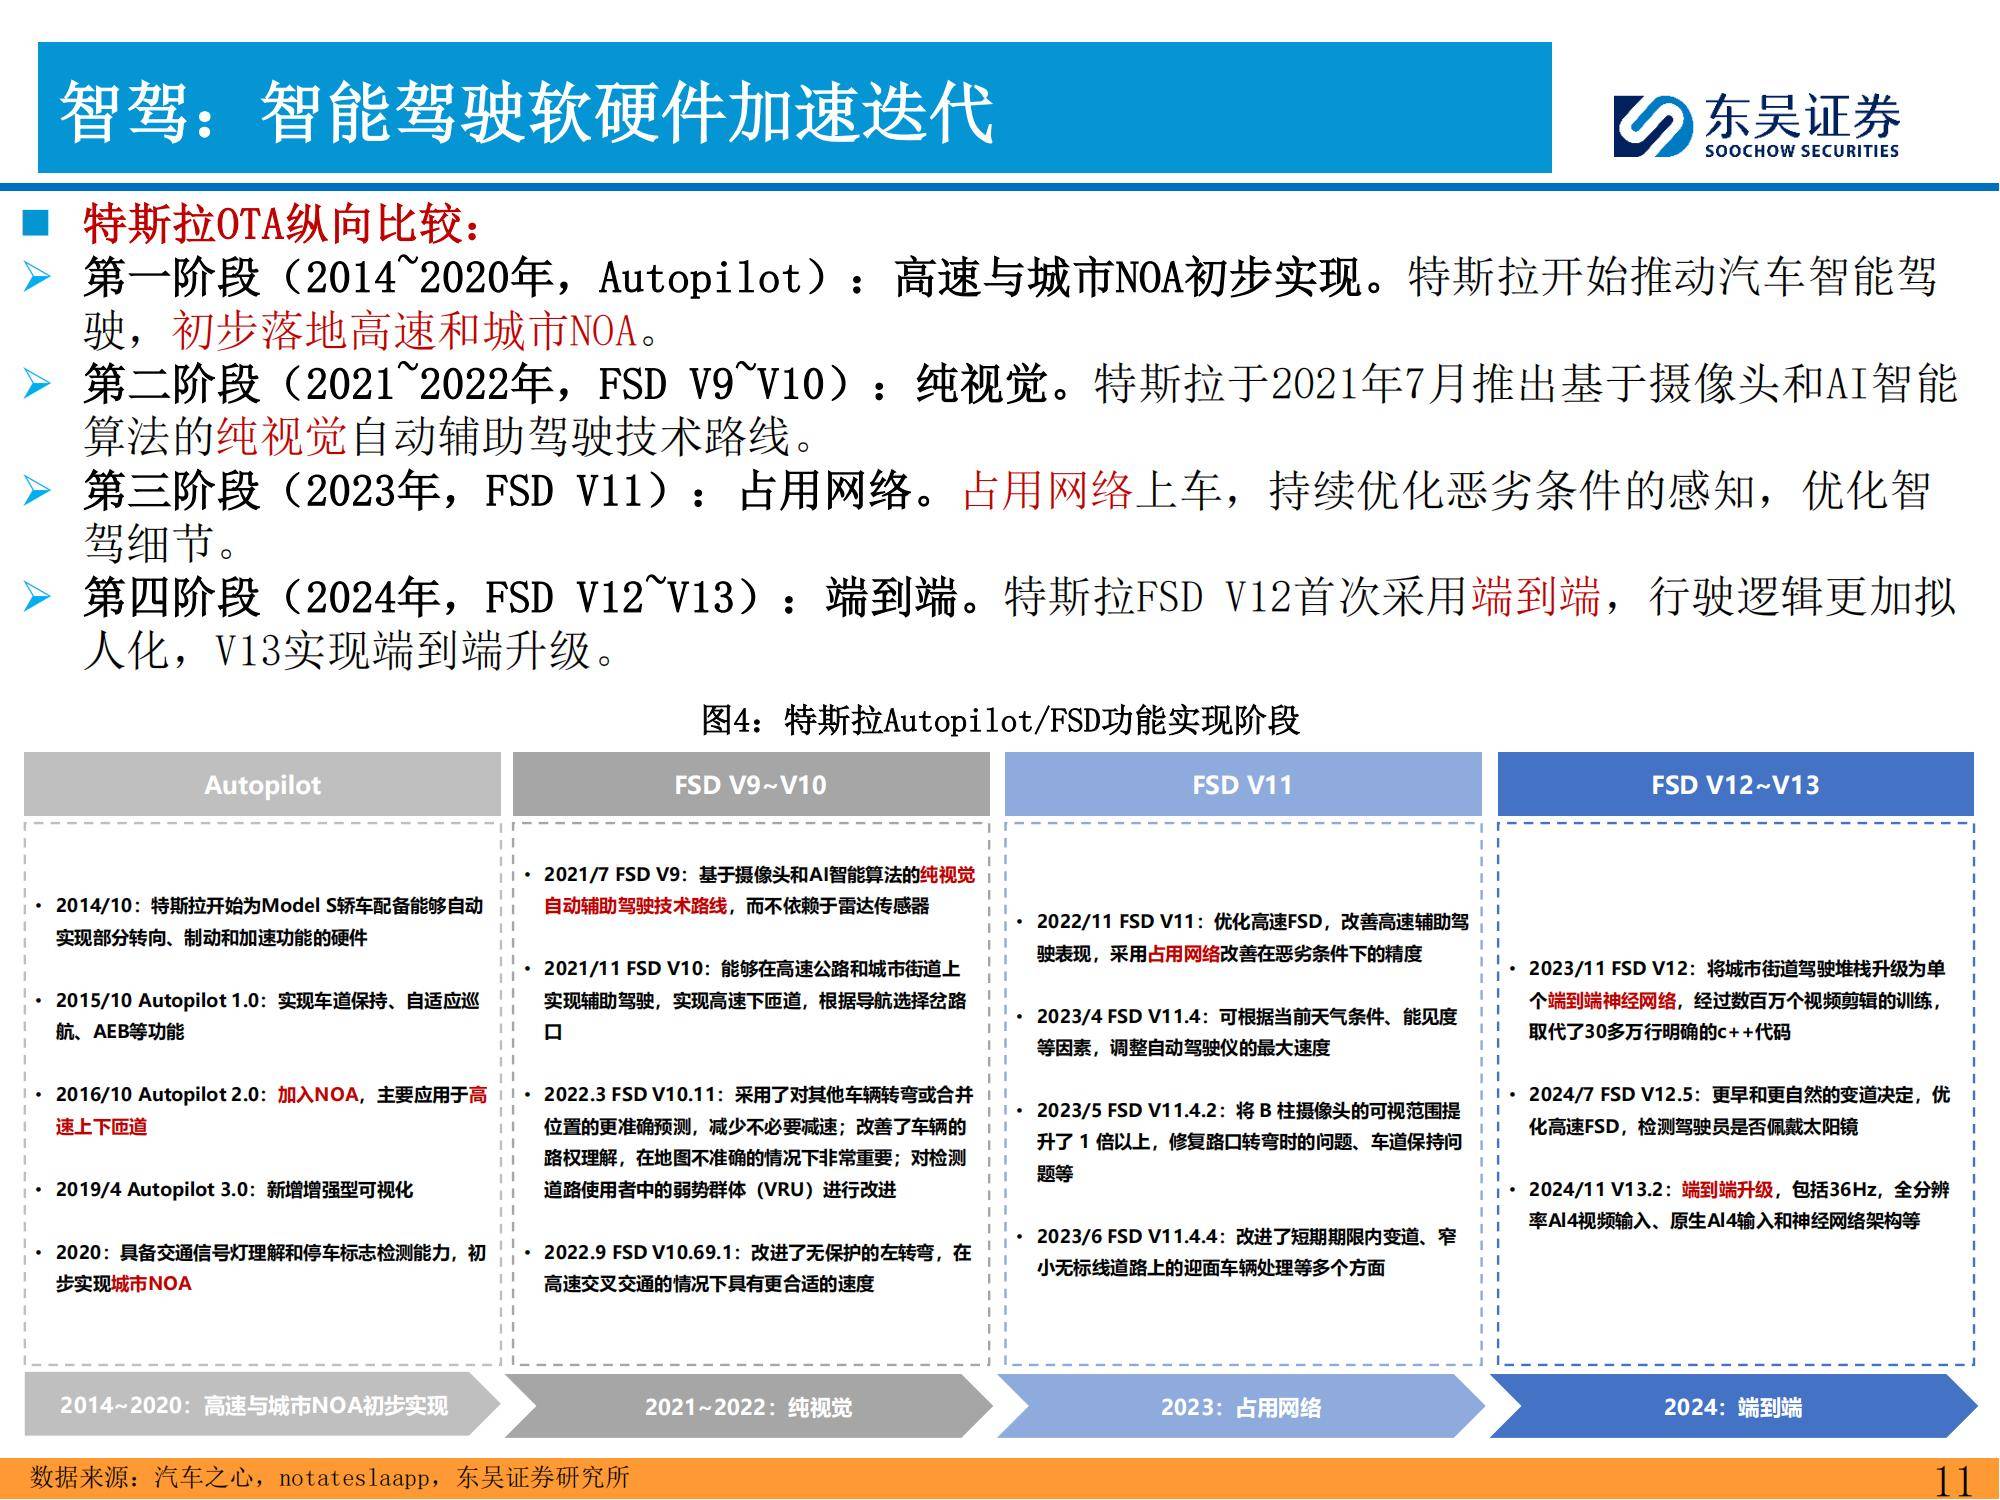
Task: Click the 2023 占用网络 timeline arrow
Action: tap(1240, 1407)
